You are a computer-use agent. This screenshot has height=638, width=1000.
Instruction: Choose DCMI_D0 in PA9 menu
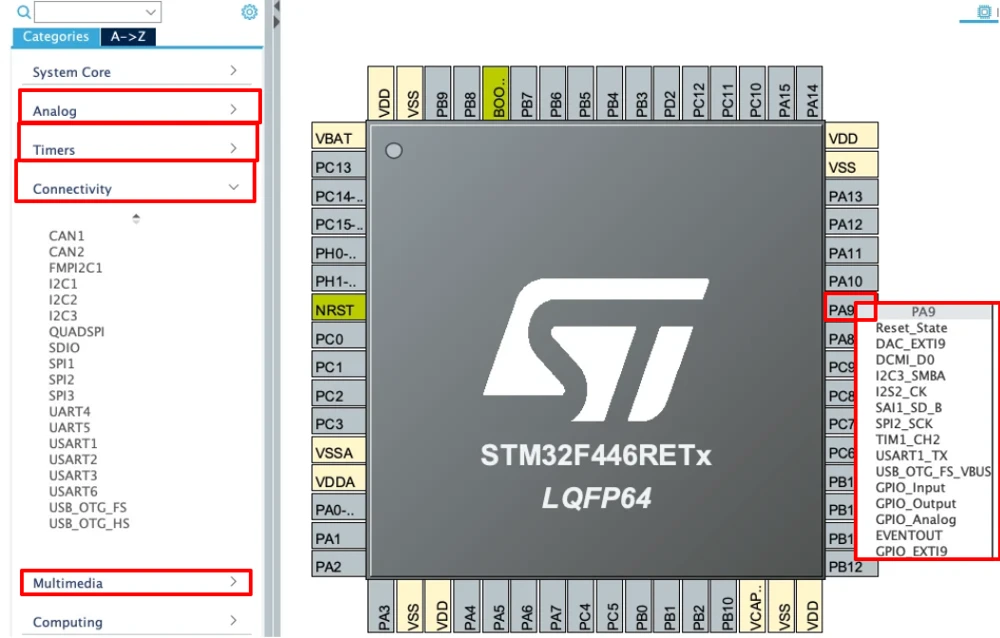[904, 360]
